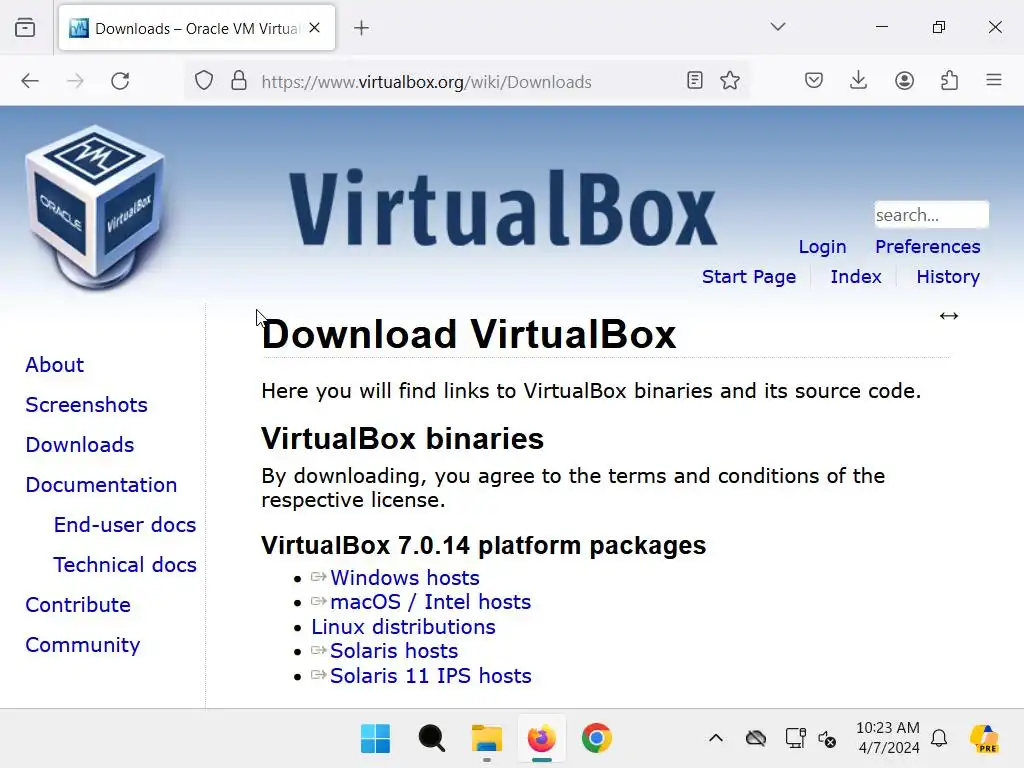Open Firefox View tab list icon
The image size is (1024, 768).
tap(25, 27)
